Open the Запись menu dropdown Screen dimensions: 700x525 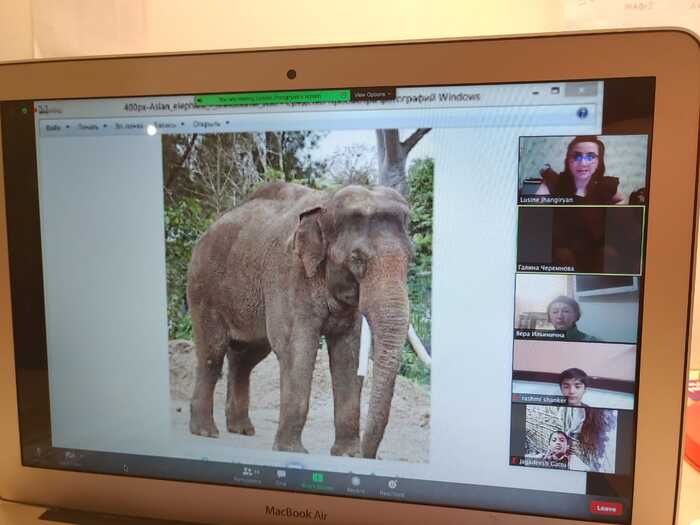pyautogui.click(x=168, y=125)
